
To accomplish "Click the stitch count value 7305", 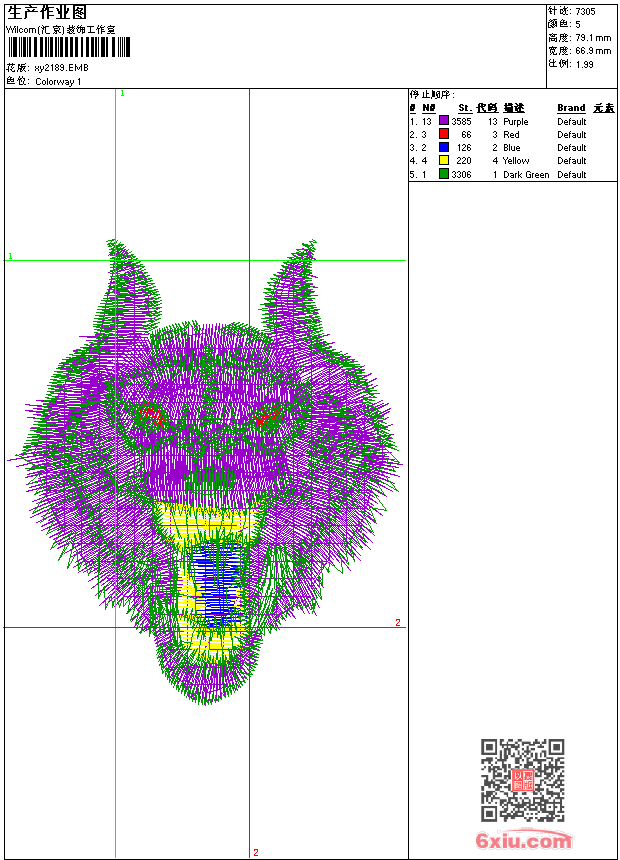I will click(585, 11).
